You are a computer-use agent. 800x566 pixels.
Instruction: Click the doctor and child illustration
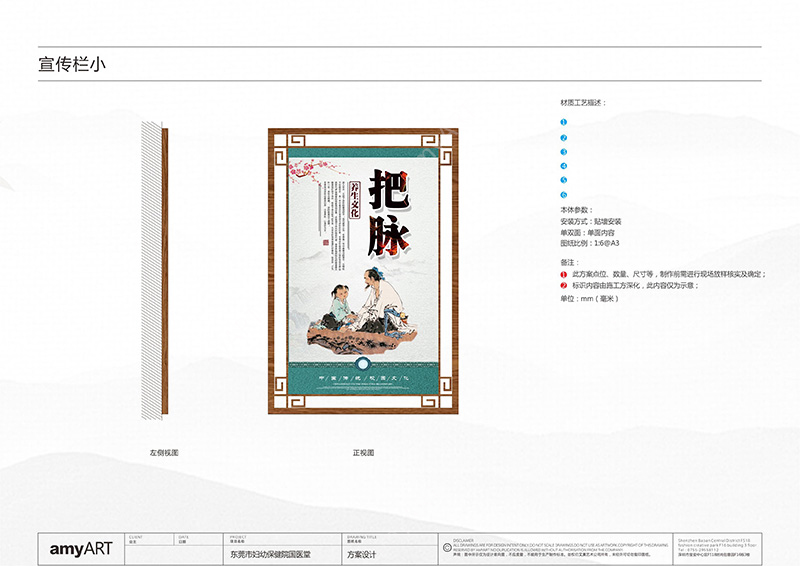coord(363,312)
